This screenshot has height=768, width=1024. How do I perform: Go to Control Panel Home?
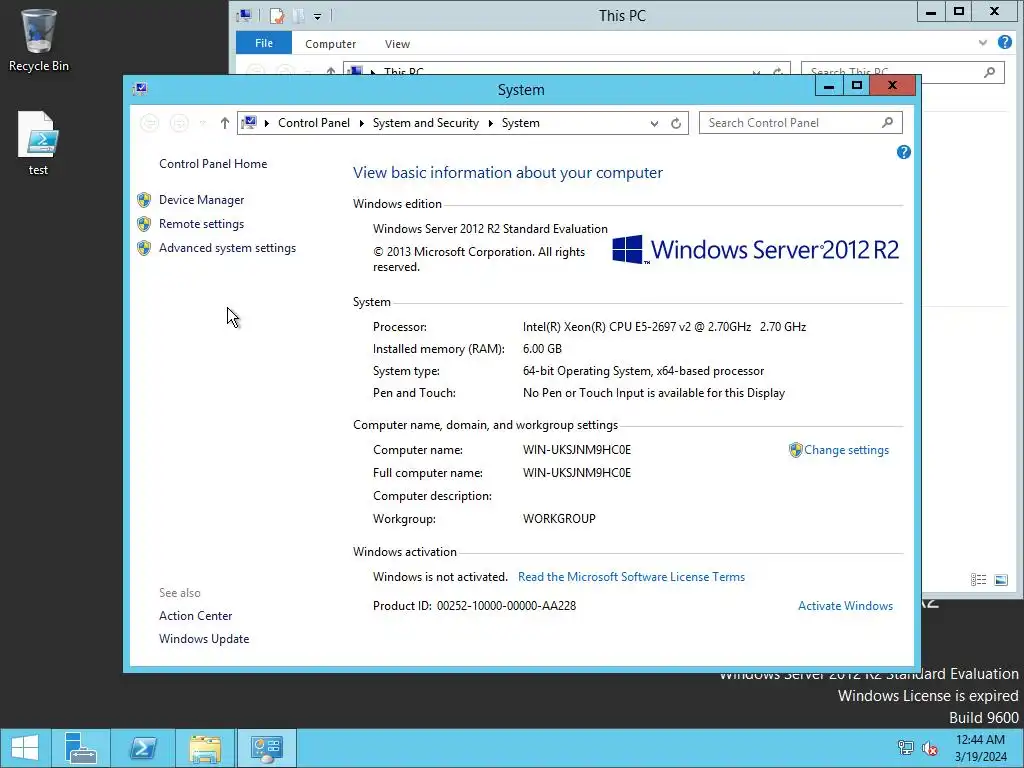coord(213,164)
